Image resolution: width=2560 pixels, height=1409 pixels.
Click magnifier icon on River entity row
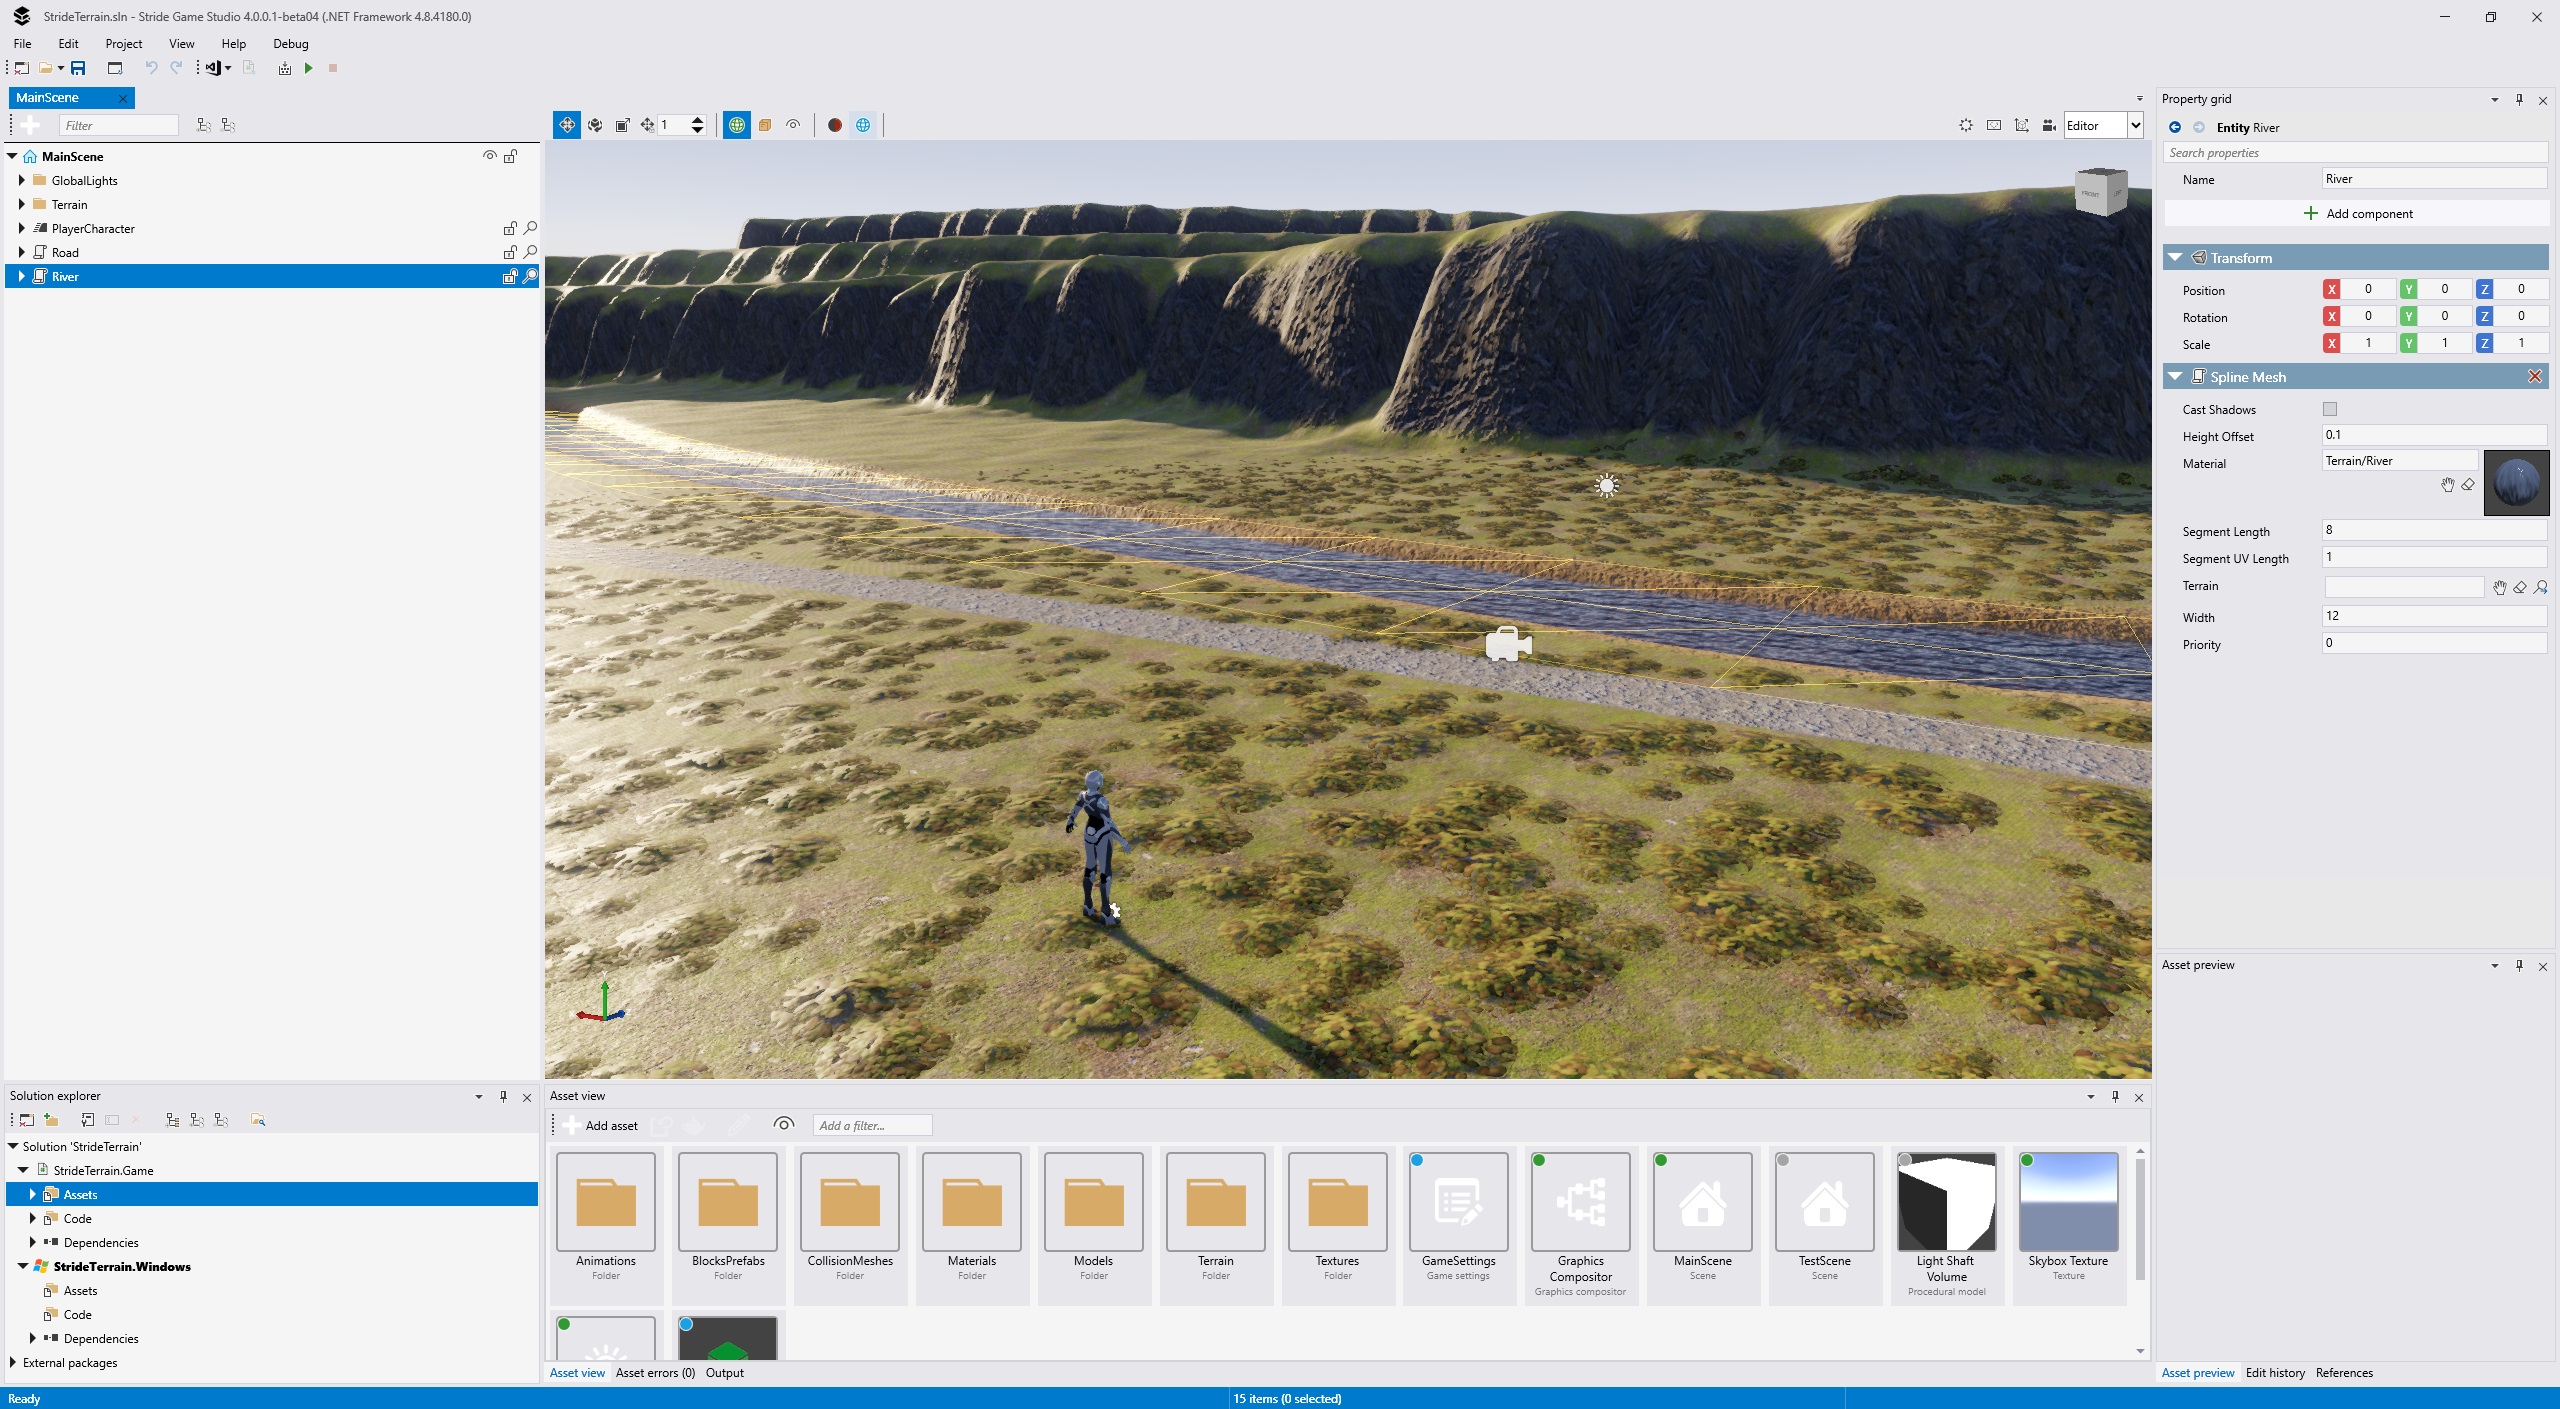[x=531, y=276]
